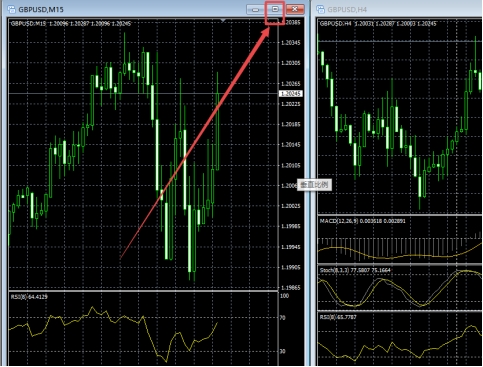Click price scale value 1.20265
Image resolution: width=483 pixels, height=367 pixels.
coord(291,84)
